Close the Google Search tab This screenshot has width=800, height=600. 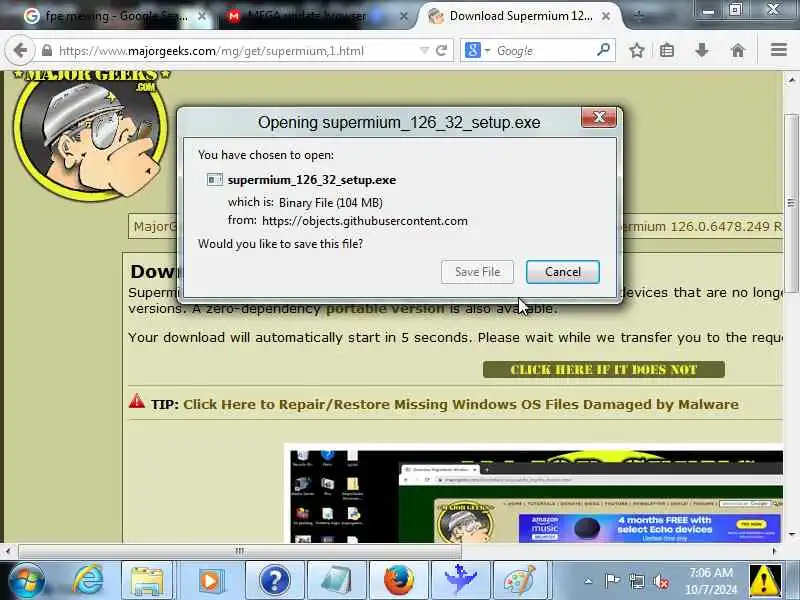coord(202,16)
